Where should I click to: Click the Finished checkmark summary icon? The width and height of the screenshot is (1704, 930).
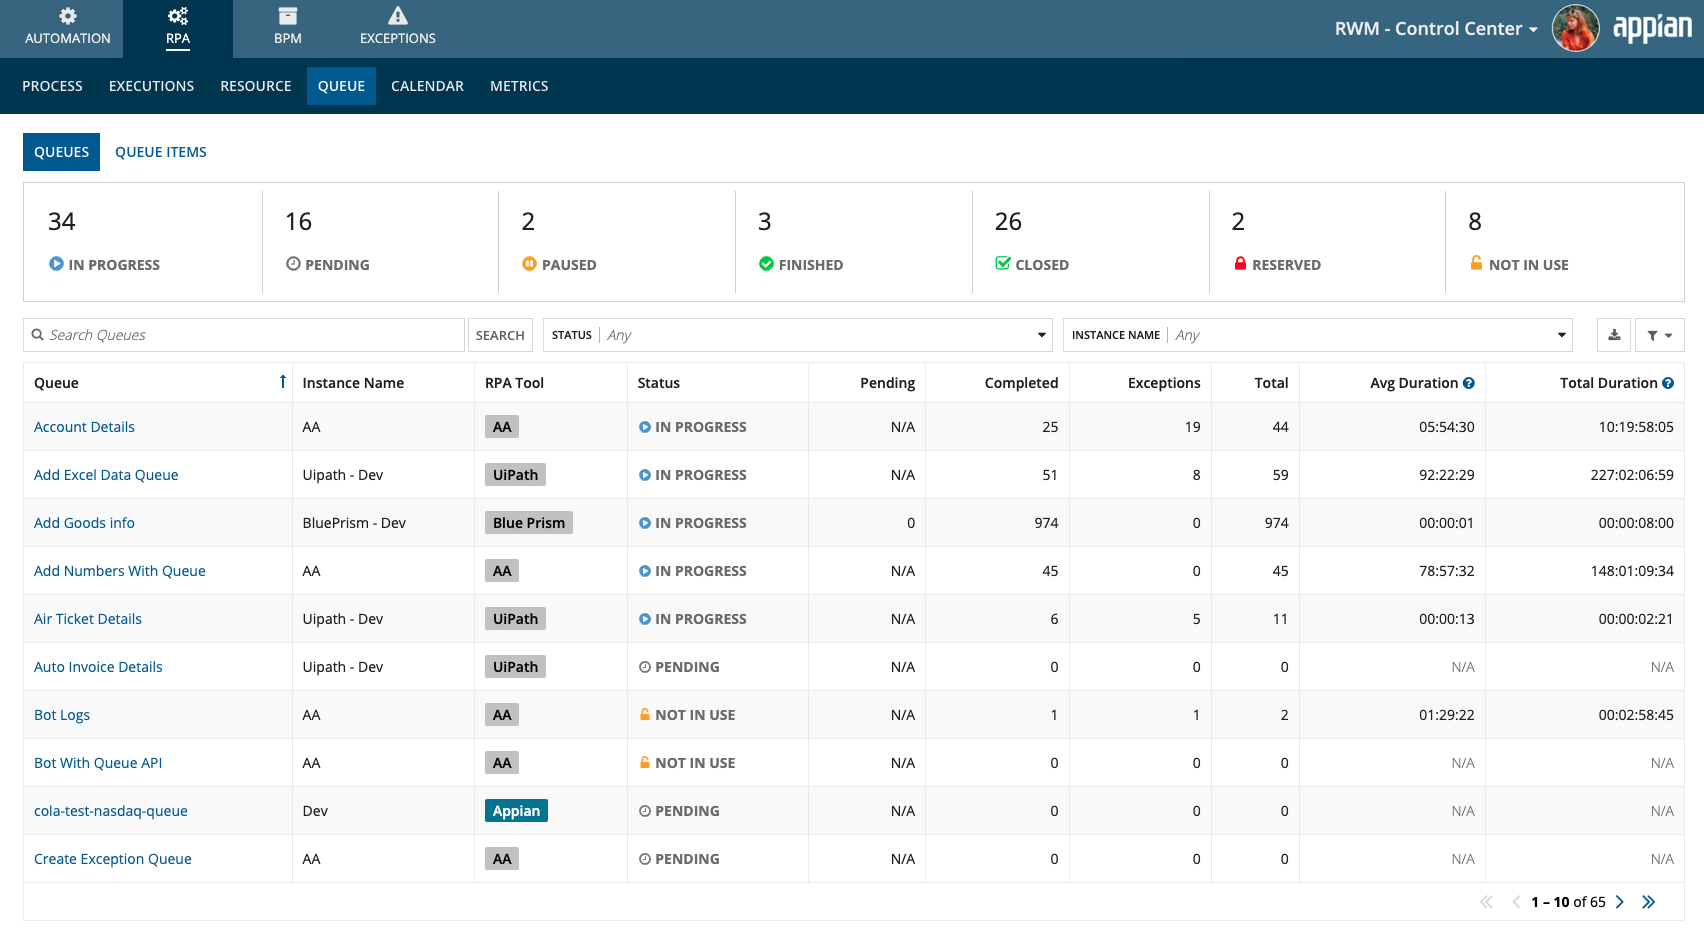coord(766,264)
